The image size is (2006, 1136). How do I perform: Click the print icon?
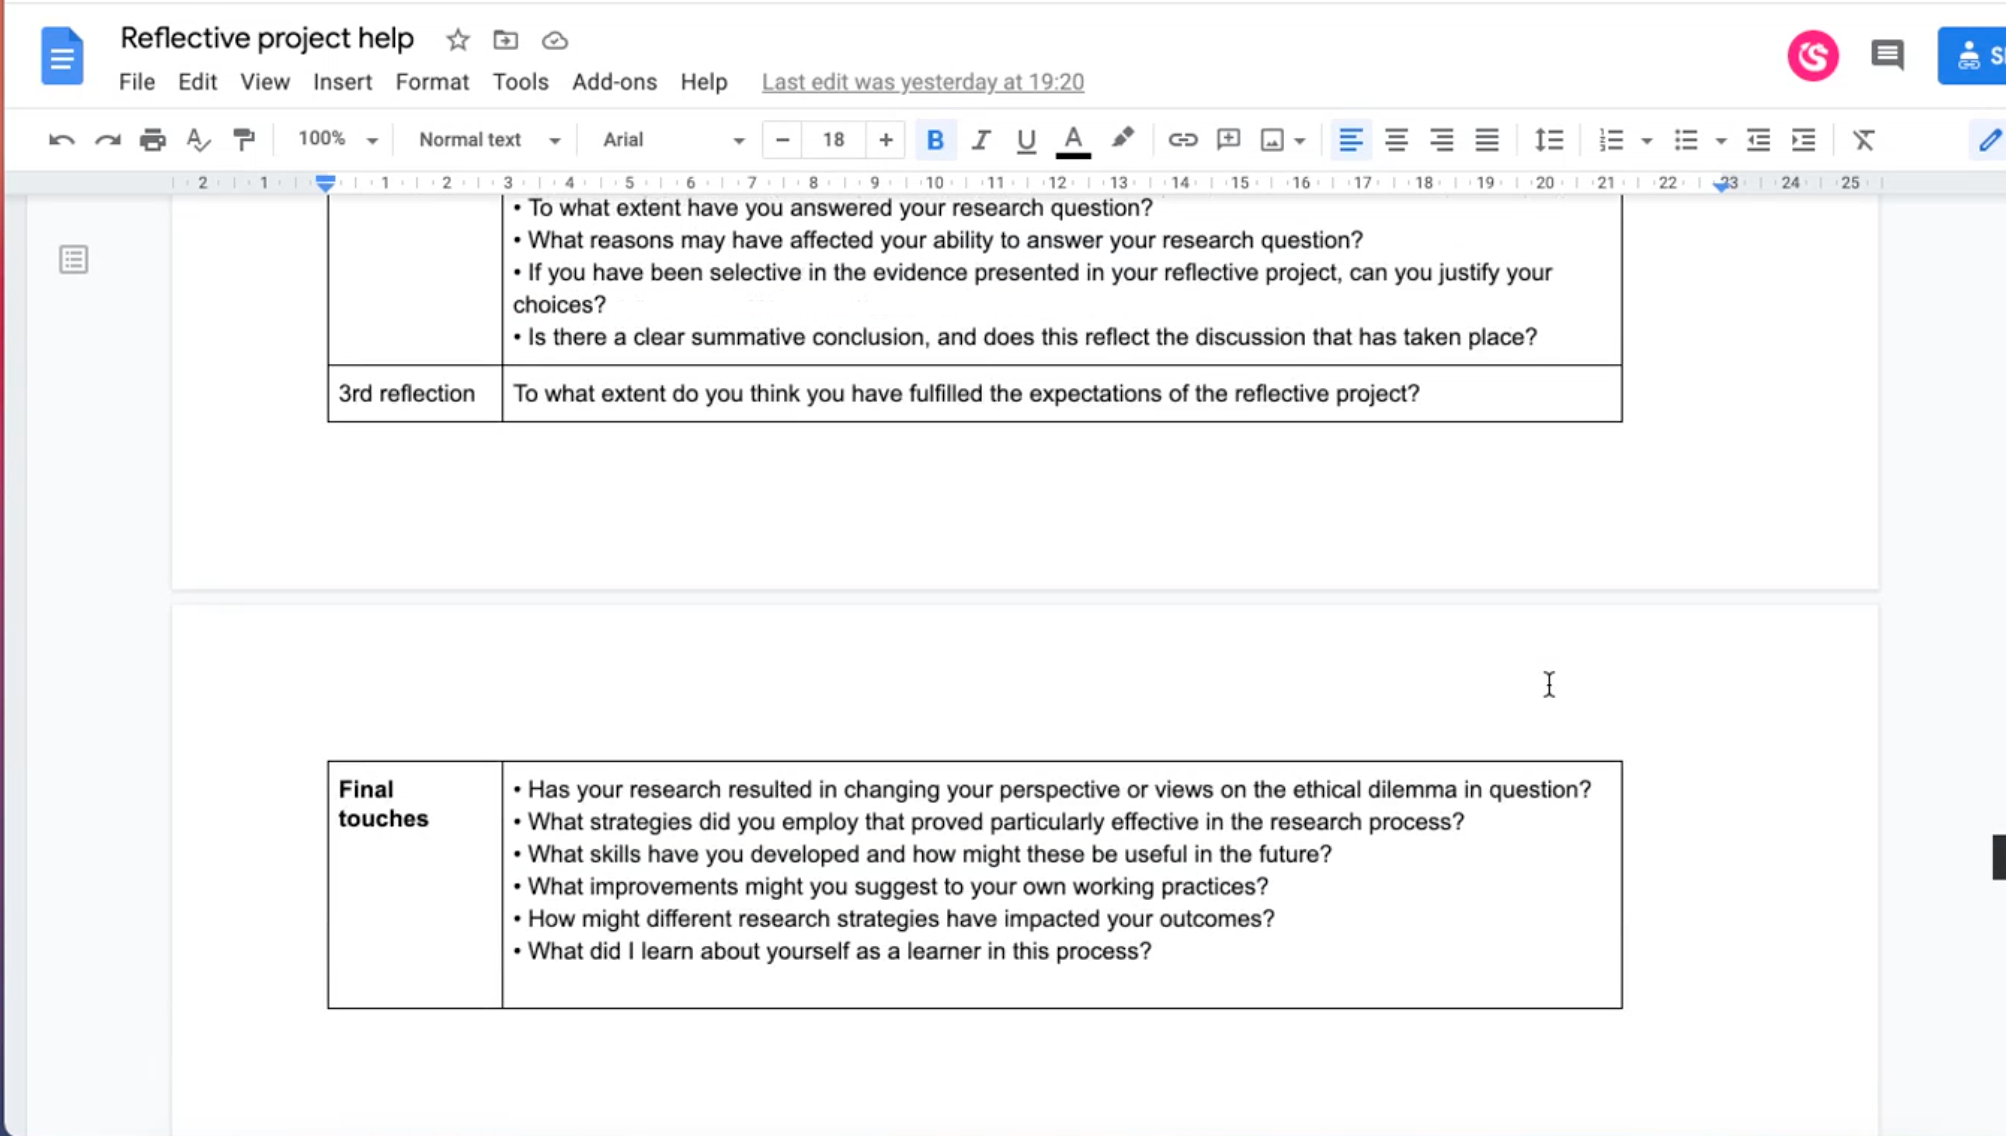tap(152, 140)
